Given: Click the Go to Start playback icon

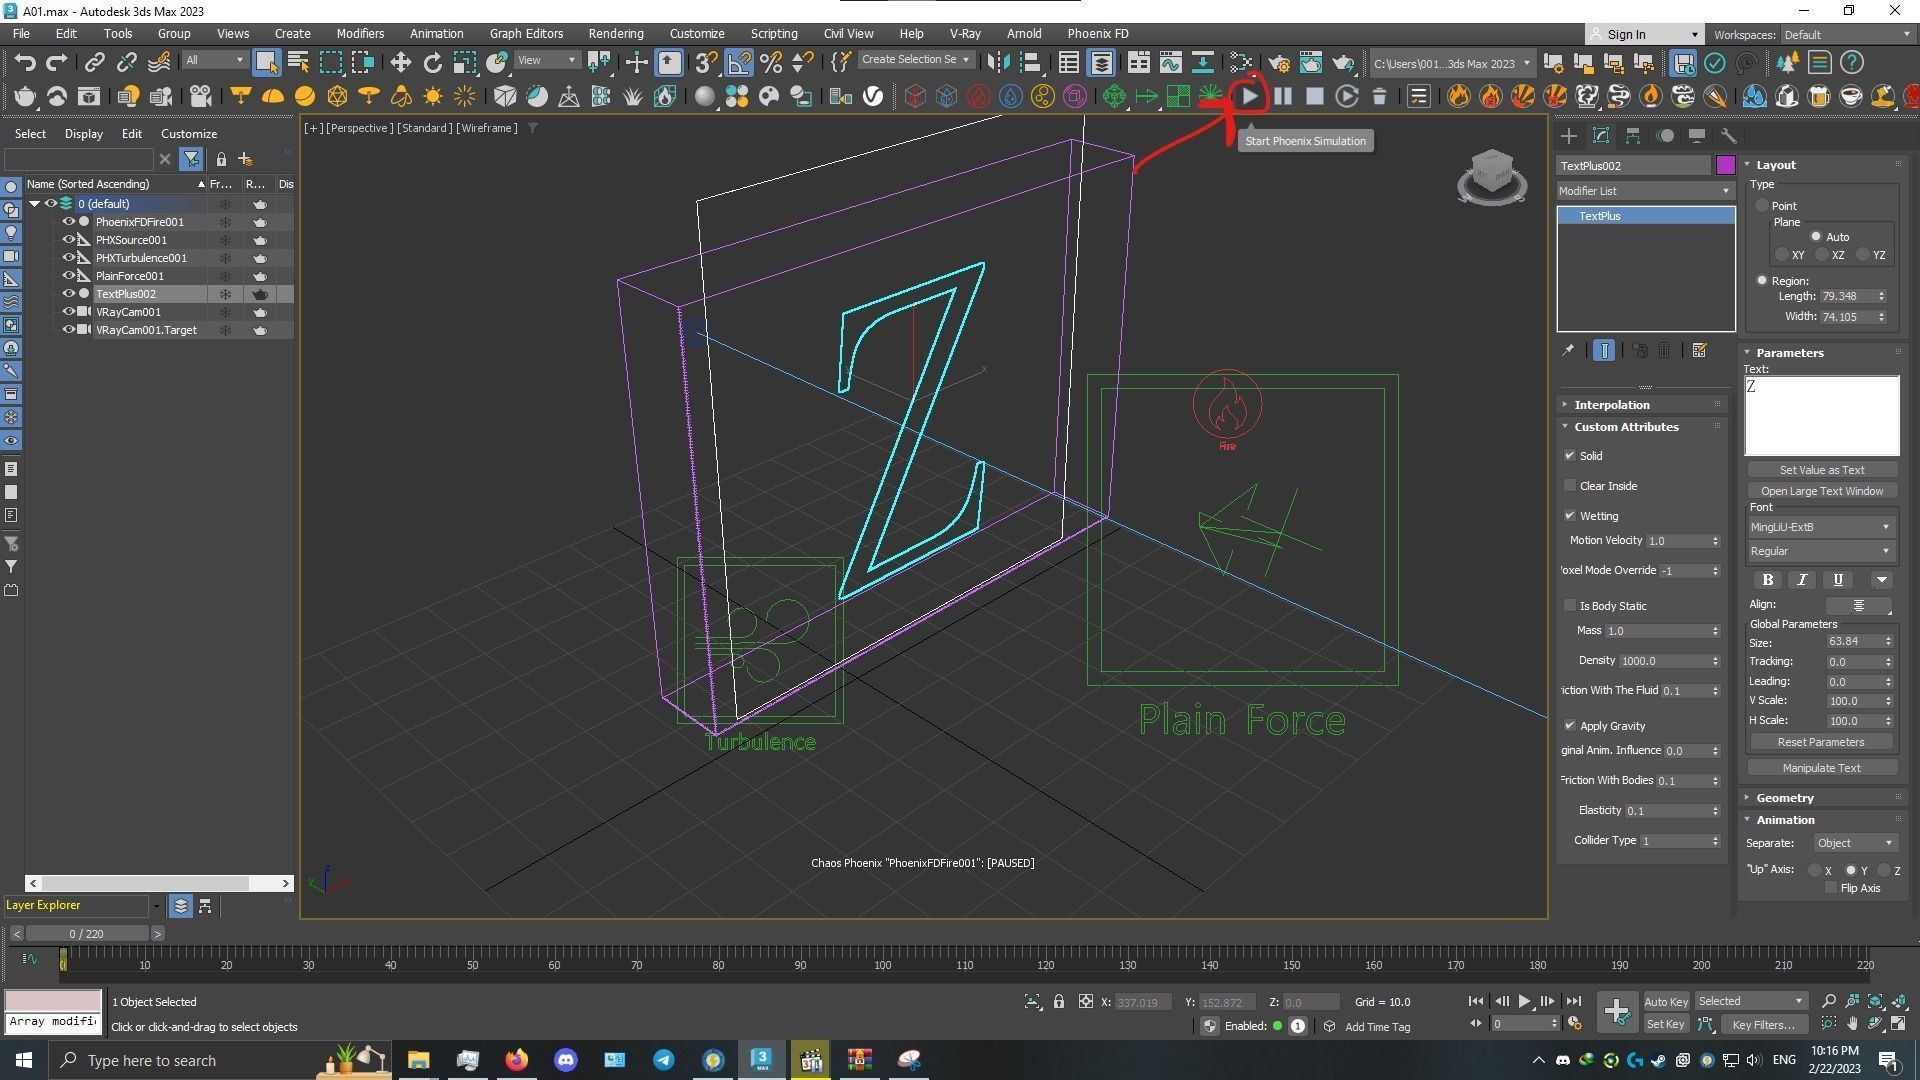Looking at the screenshot, I should 1475,1001.
